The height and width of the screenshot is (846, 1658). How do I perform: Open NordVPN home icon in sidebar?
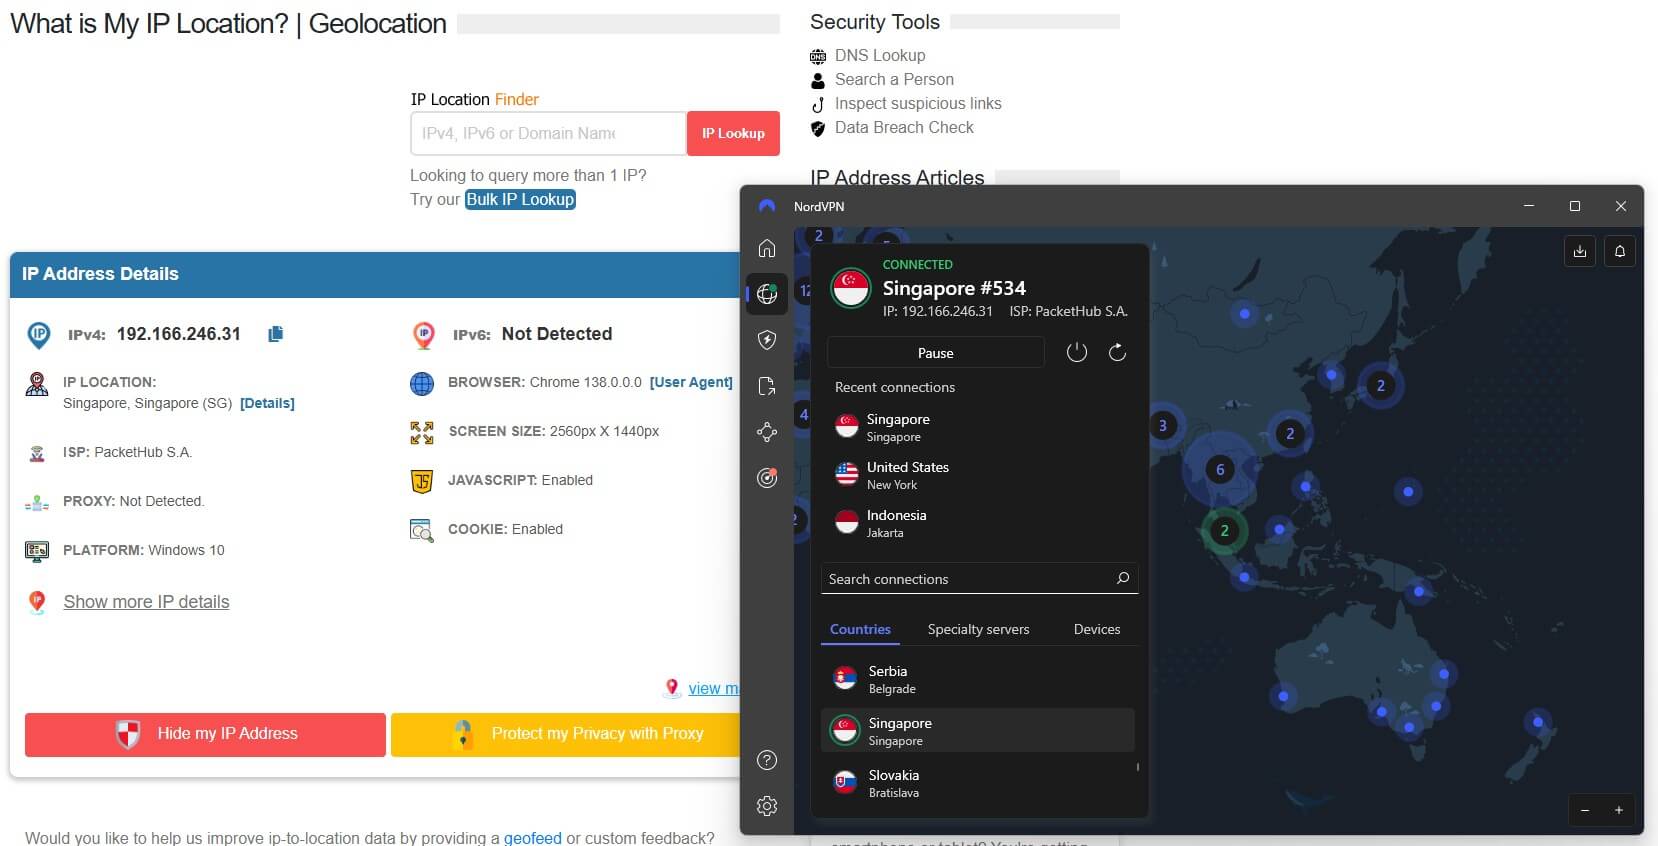[x=767, y=248]
